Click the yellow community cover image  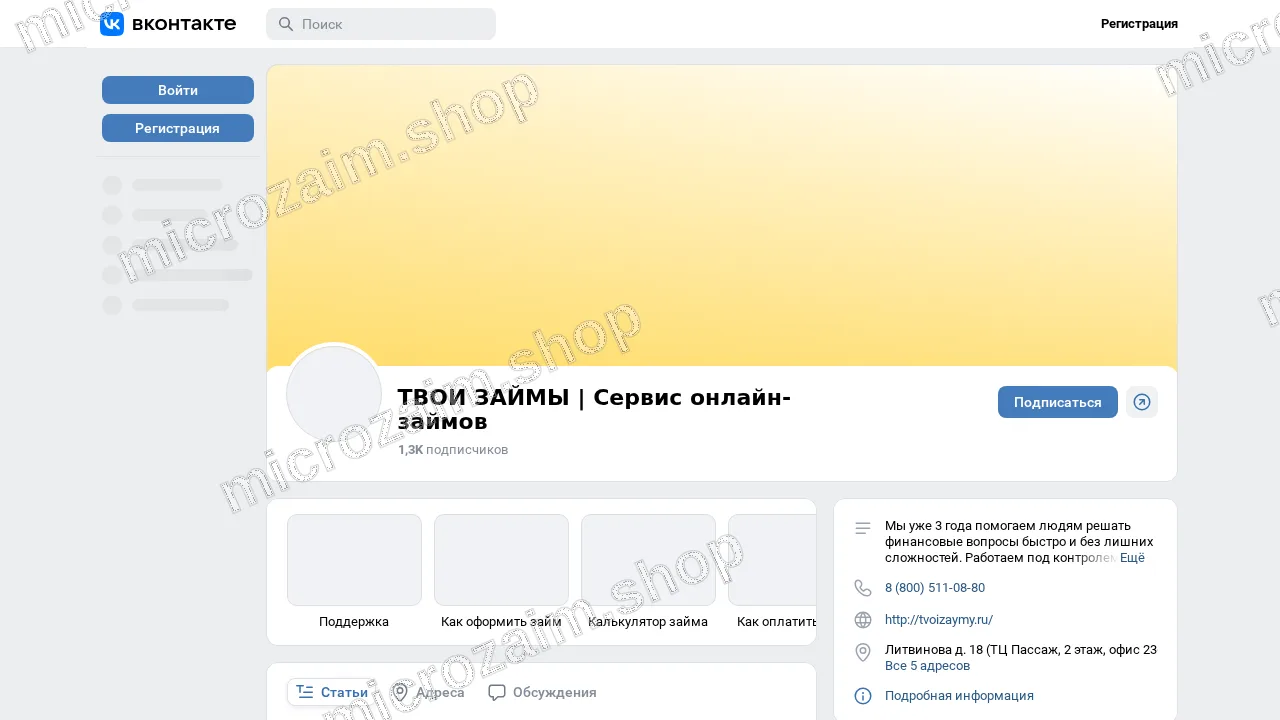(722, 216)
